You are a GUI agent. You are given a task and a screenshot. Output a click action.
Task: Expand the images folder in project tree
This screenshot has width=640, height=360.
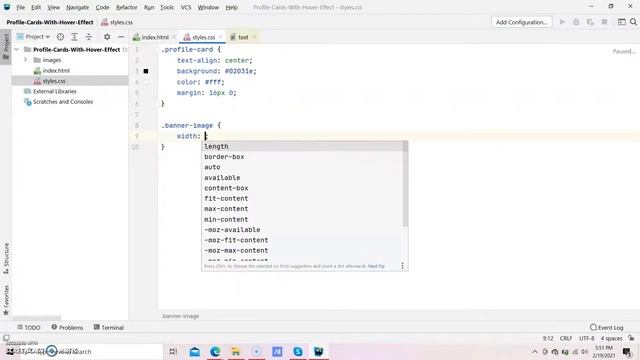point(25,60)
